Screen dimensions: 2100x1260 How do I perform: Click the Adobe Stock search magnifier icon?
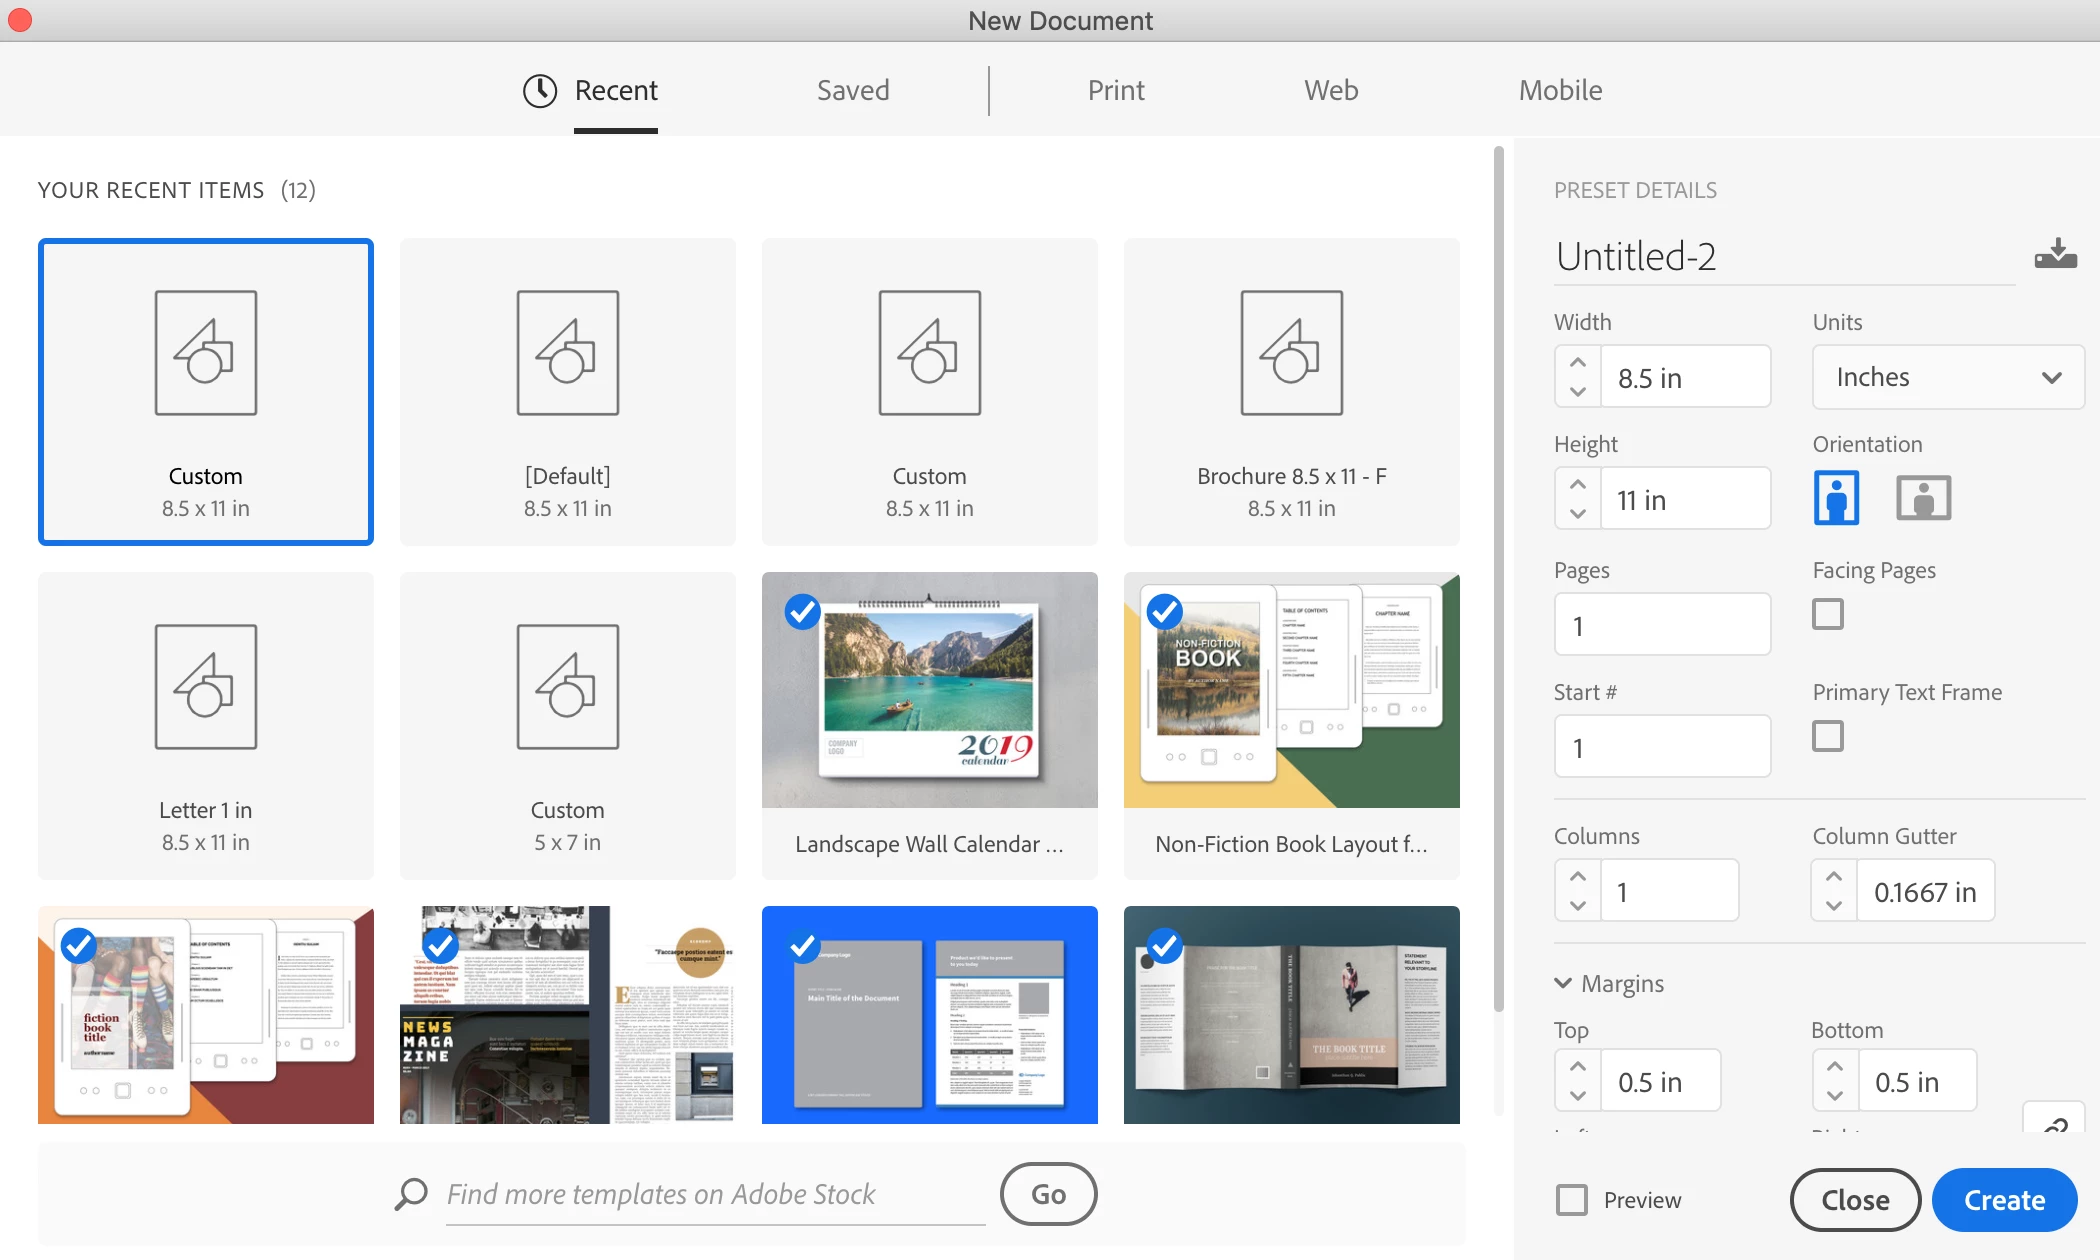click(411, 1194)
